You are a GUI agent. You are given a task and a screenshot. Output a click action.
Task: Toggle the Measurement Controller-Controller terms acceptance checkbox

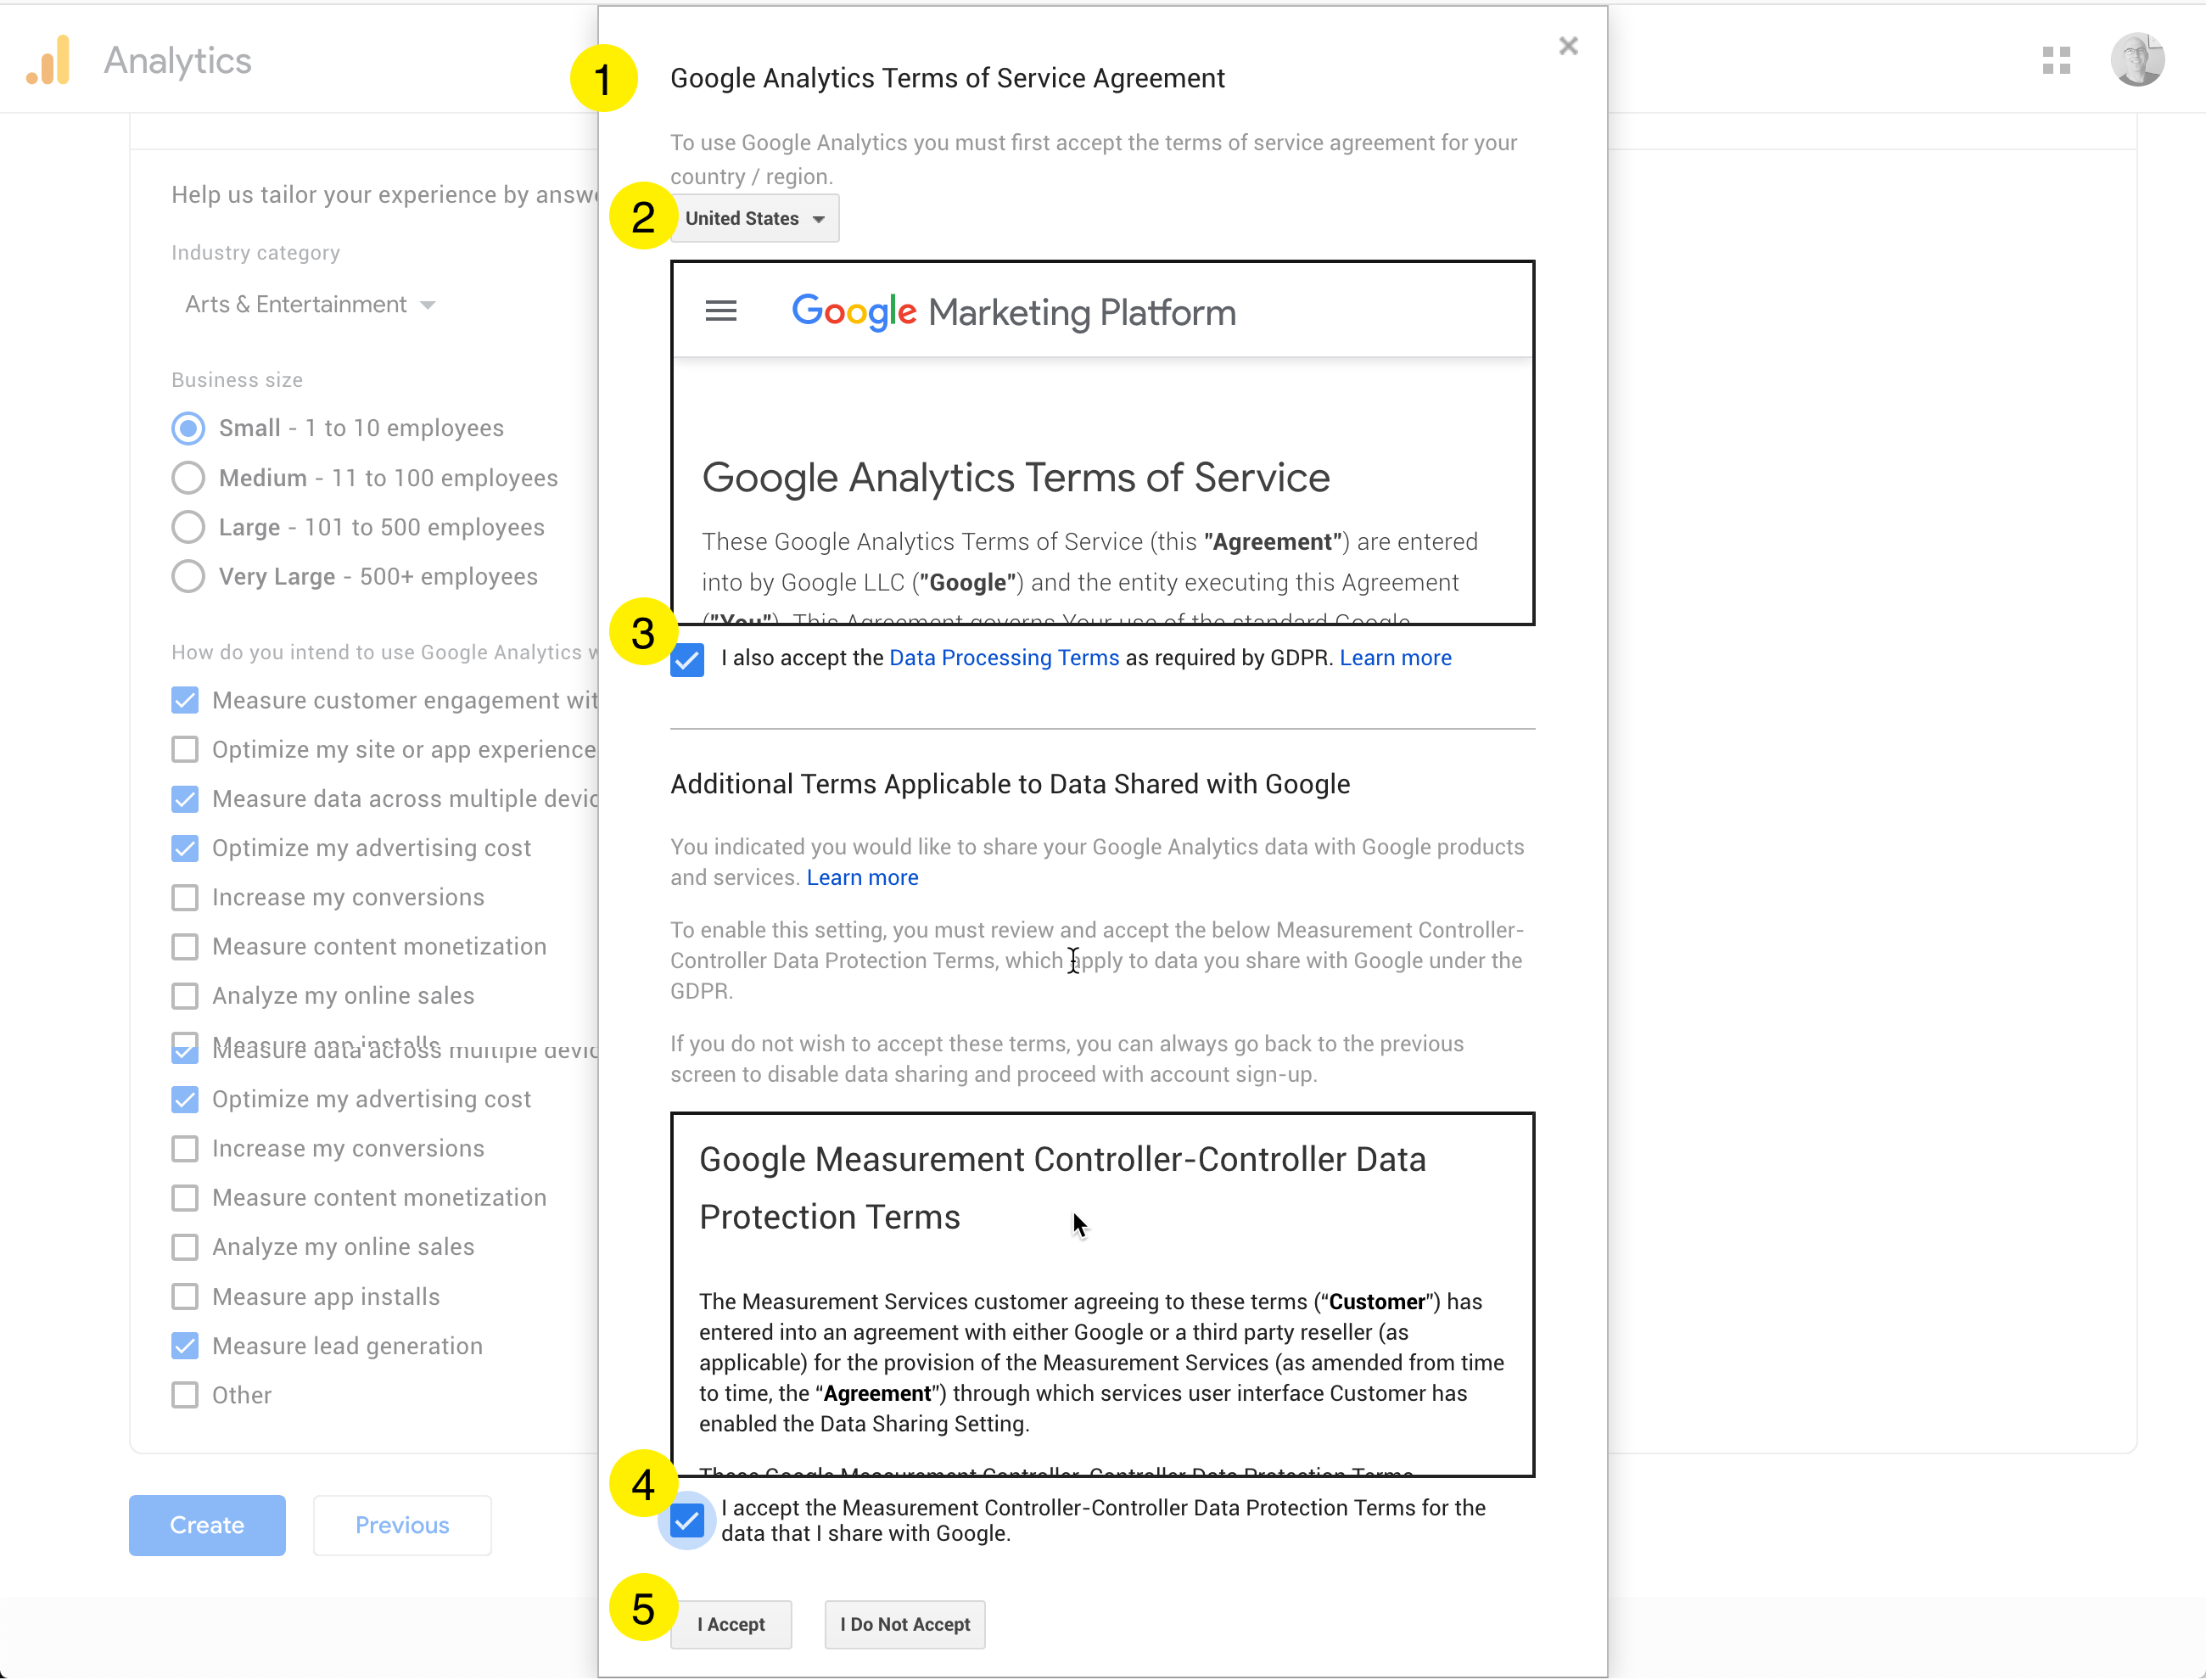(687, 1521)
